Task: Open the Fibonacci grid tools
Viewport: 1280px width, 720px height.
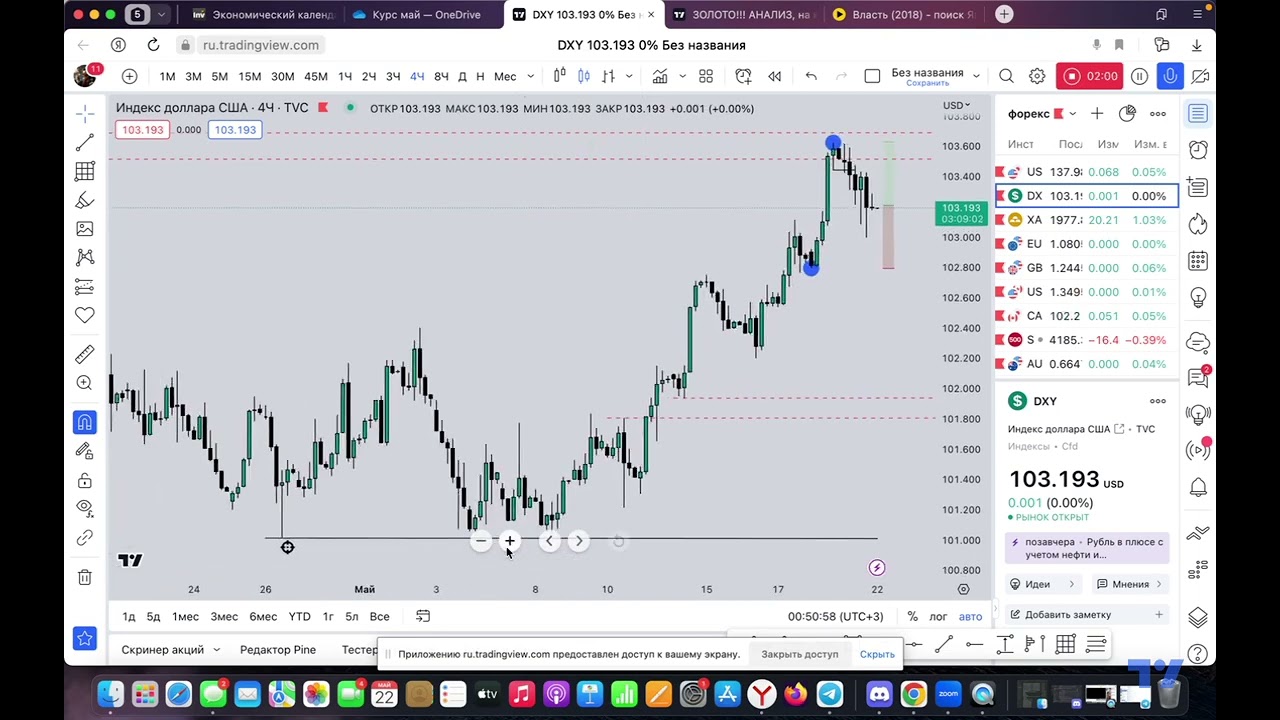Action: click(85, 172)
